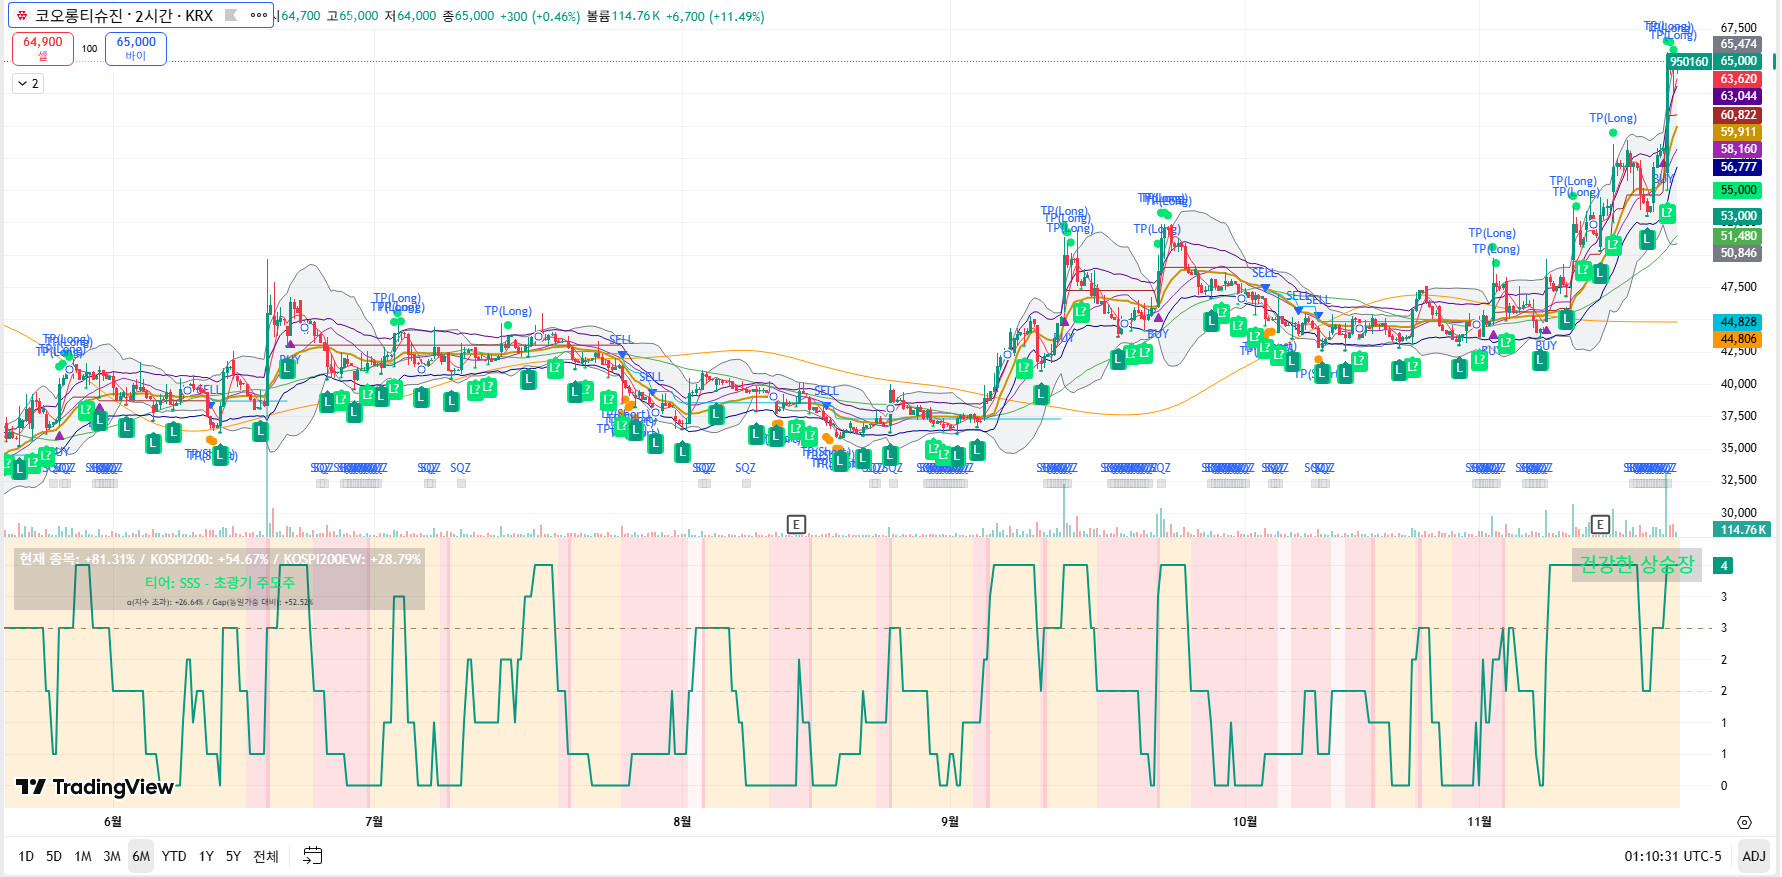This screenshot has height=877, width=1782.
Task: Expand the collapsed indicators legend showing 2
Action: pyautogui.click(x=28, y=84)
